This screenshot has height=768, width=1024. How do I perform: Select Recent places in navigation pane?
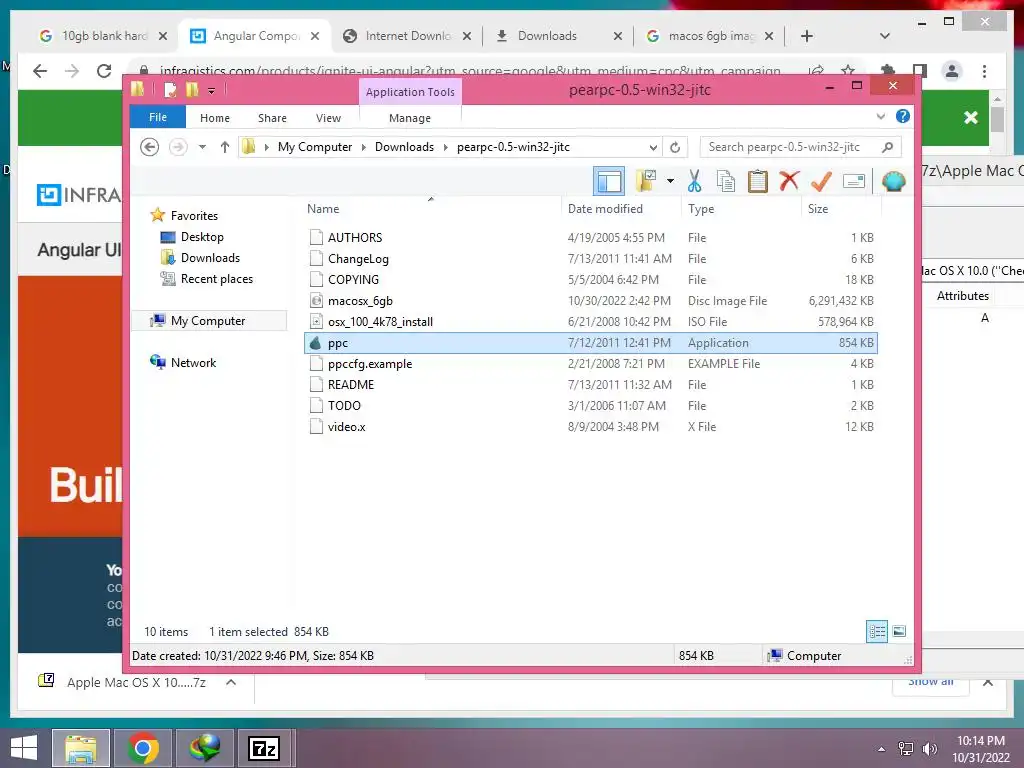point(216,279)
